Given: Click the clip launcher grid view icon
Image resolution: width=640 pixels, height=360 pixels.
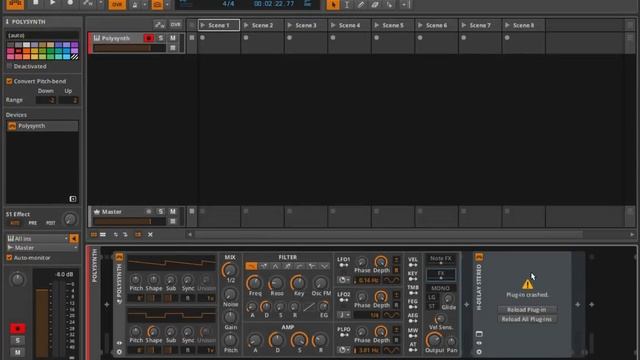Looking at the screenshot, I should [x=93, y=235].
